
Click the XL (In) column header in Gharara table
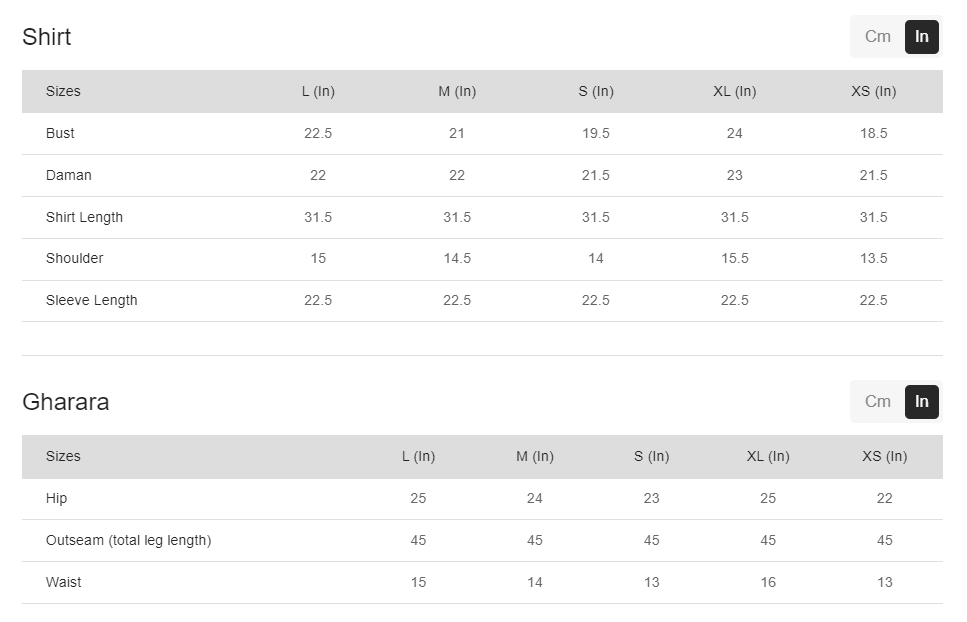click(768, 456)
